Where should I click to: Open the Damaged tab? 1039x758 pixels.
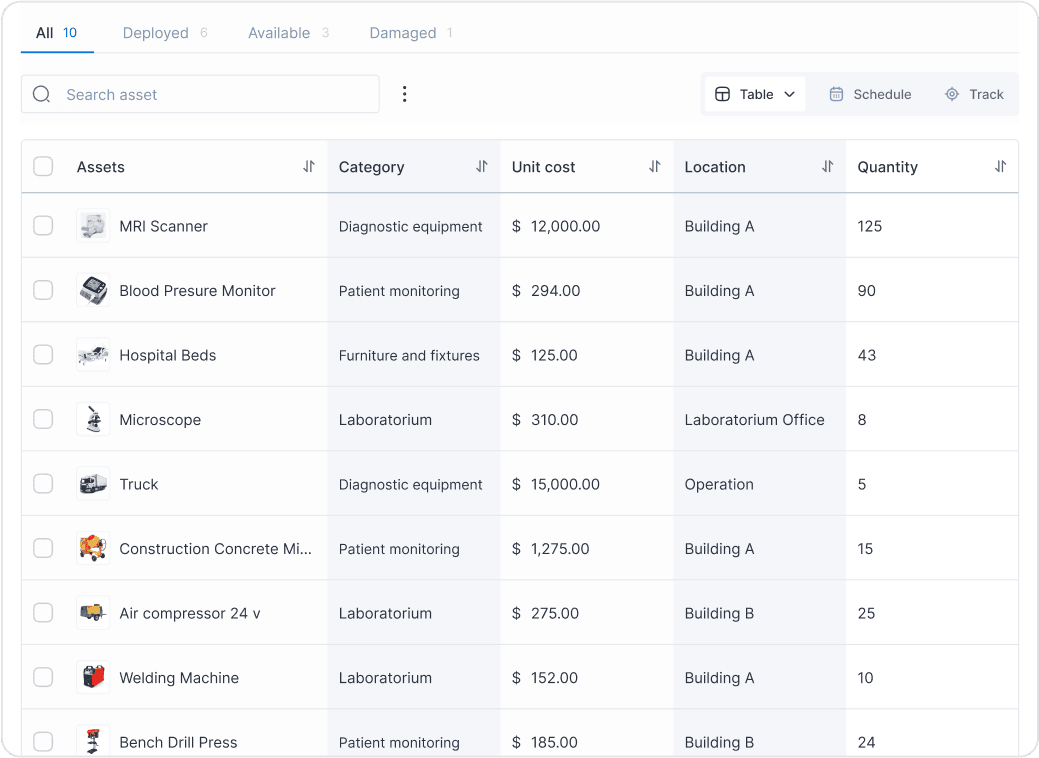click(402, 32)
